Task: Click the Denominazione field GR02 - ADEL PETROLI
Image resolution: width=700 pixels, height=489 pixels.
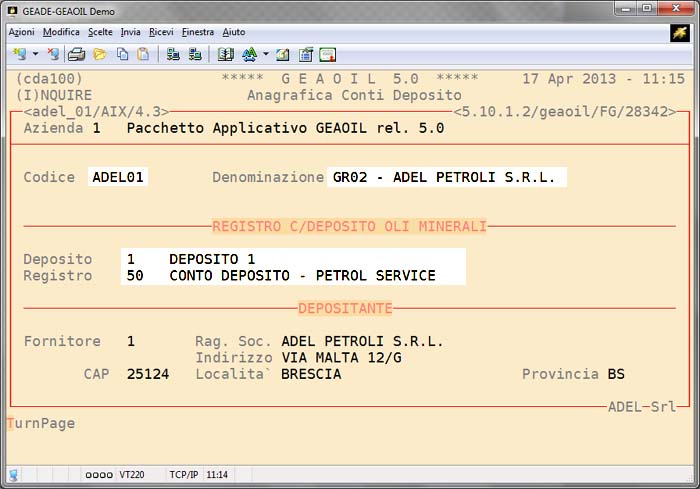Action: tap(446, 177)
